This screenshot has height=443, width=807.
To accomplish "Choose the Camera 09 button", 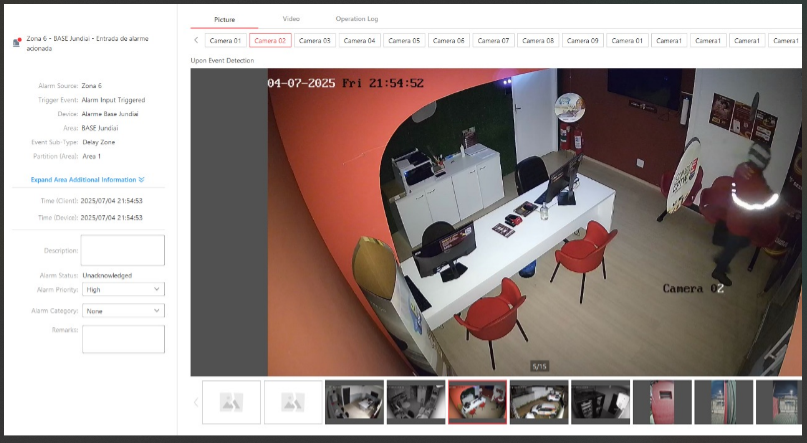I will 582,41.
